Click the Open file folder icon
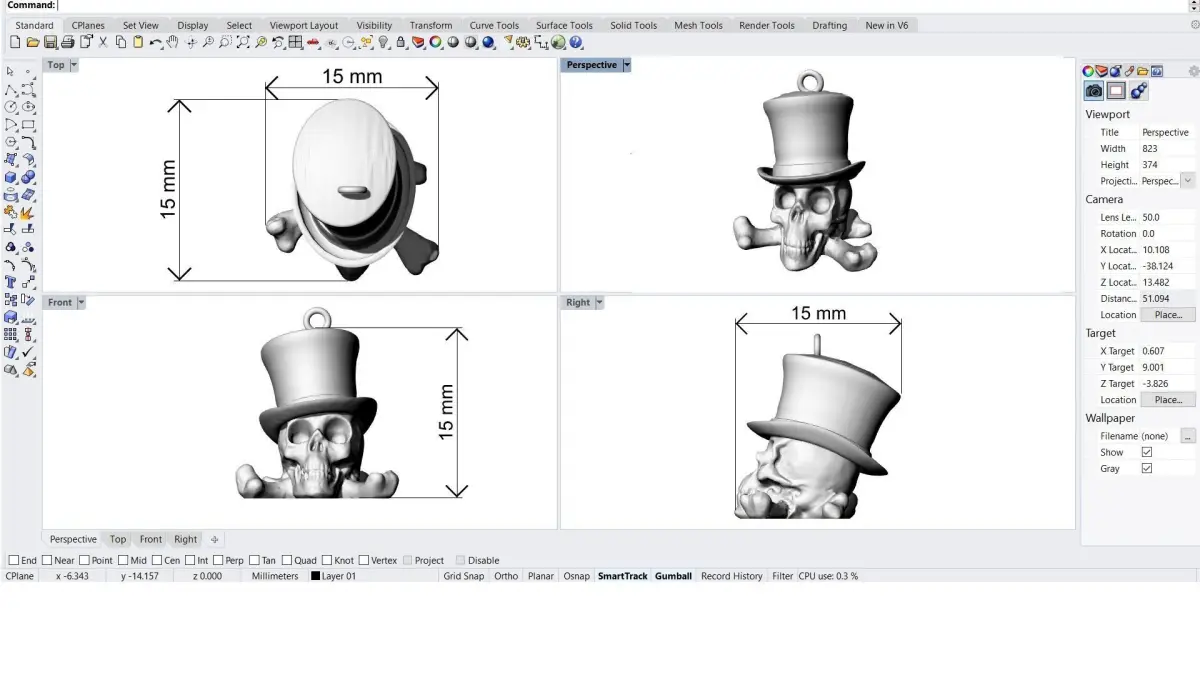1200x675 pixels. (x=32, y=42)
